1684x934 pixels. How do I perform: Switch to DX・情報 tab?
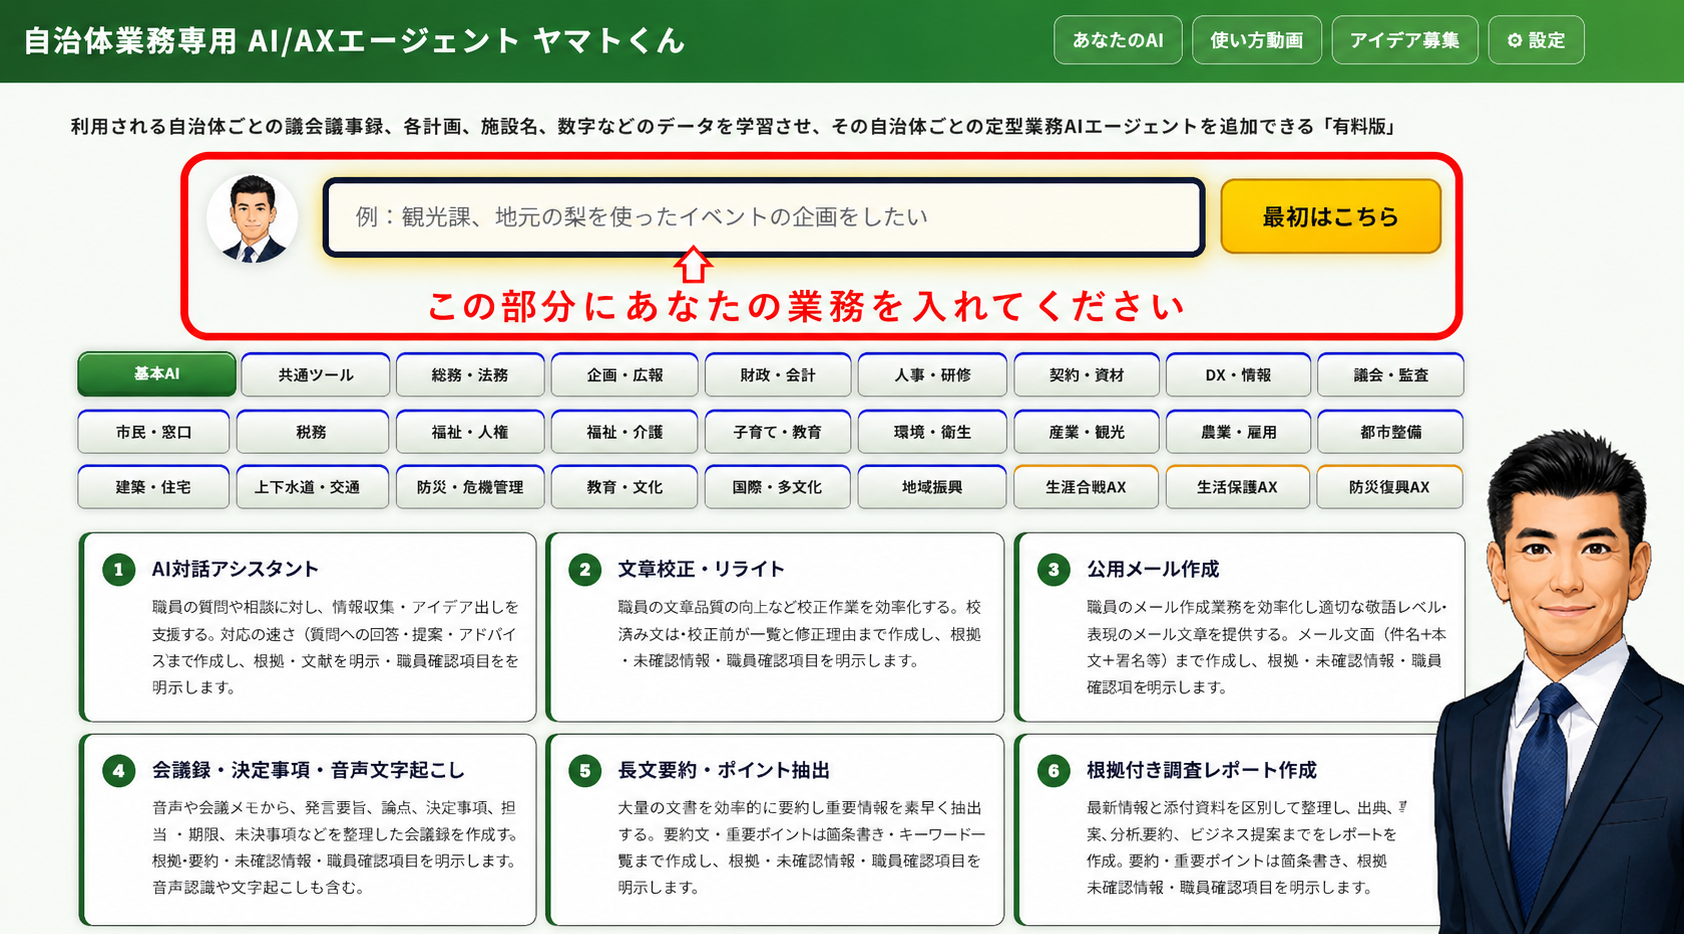coord(1238,375)
